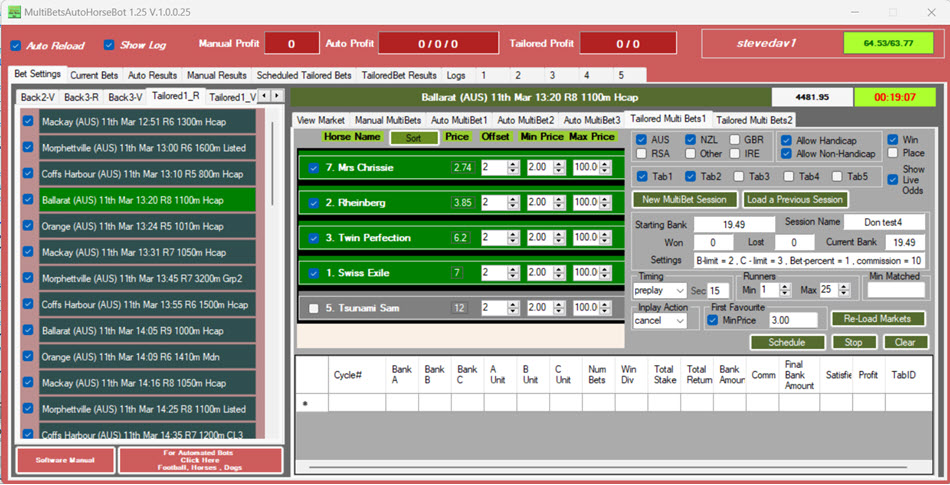Enable the GBR country checkbox
Image resolution: width=950 pixels, height=485 pixels.
[734, 140]
